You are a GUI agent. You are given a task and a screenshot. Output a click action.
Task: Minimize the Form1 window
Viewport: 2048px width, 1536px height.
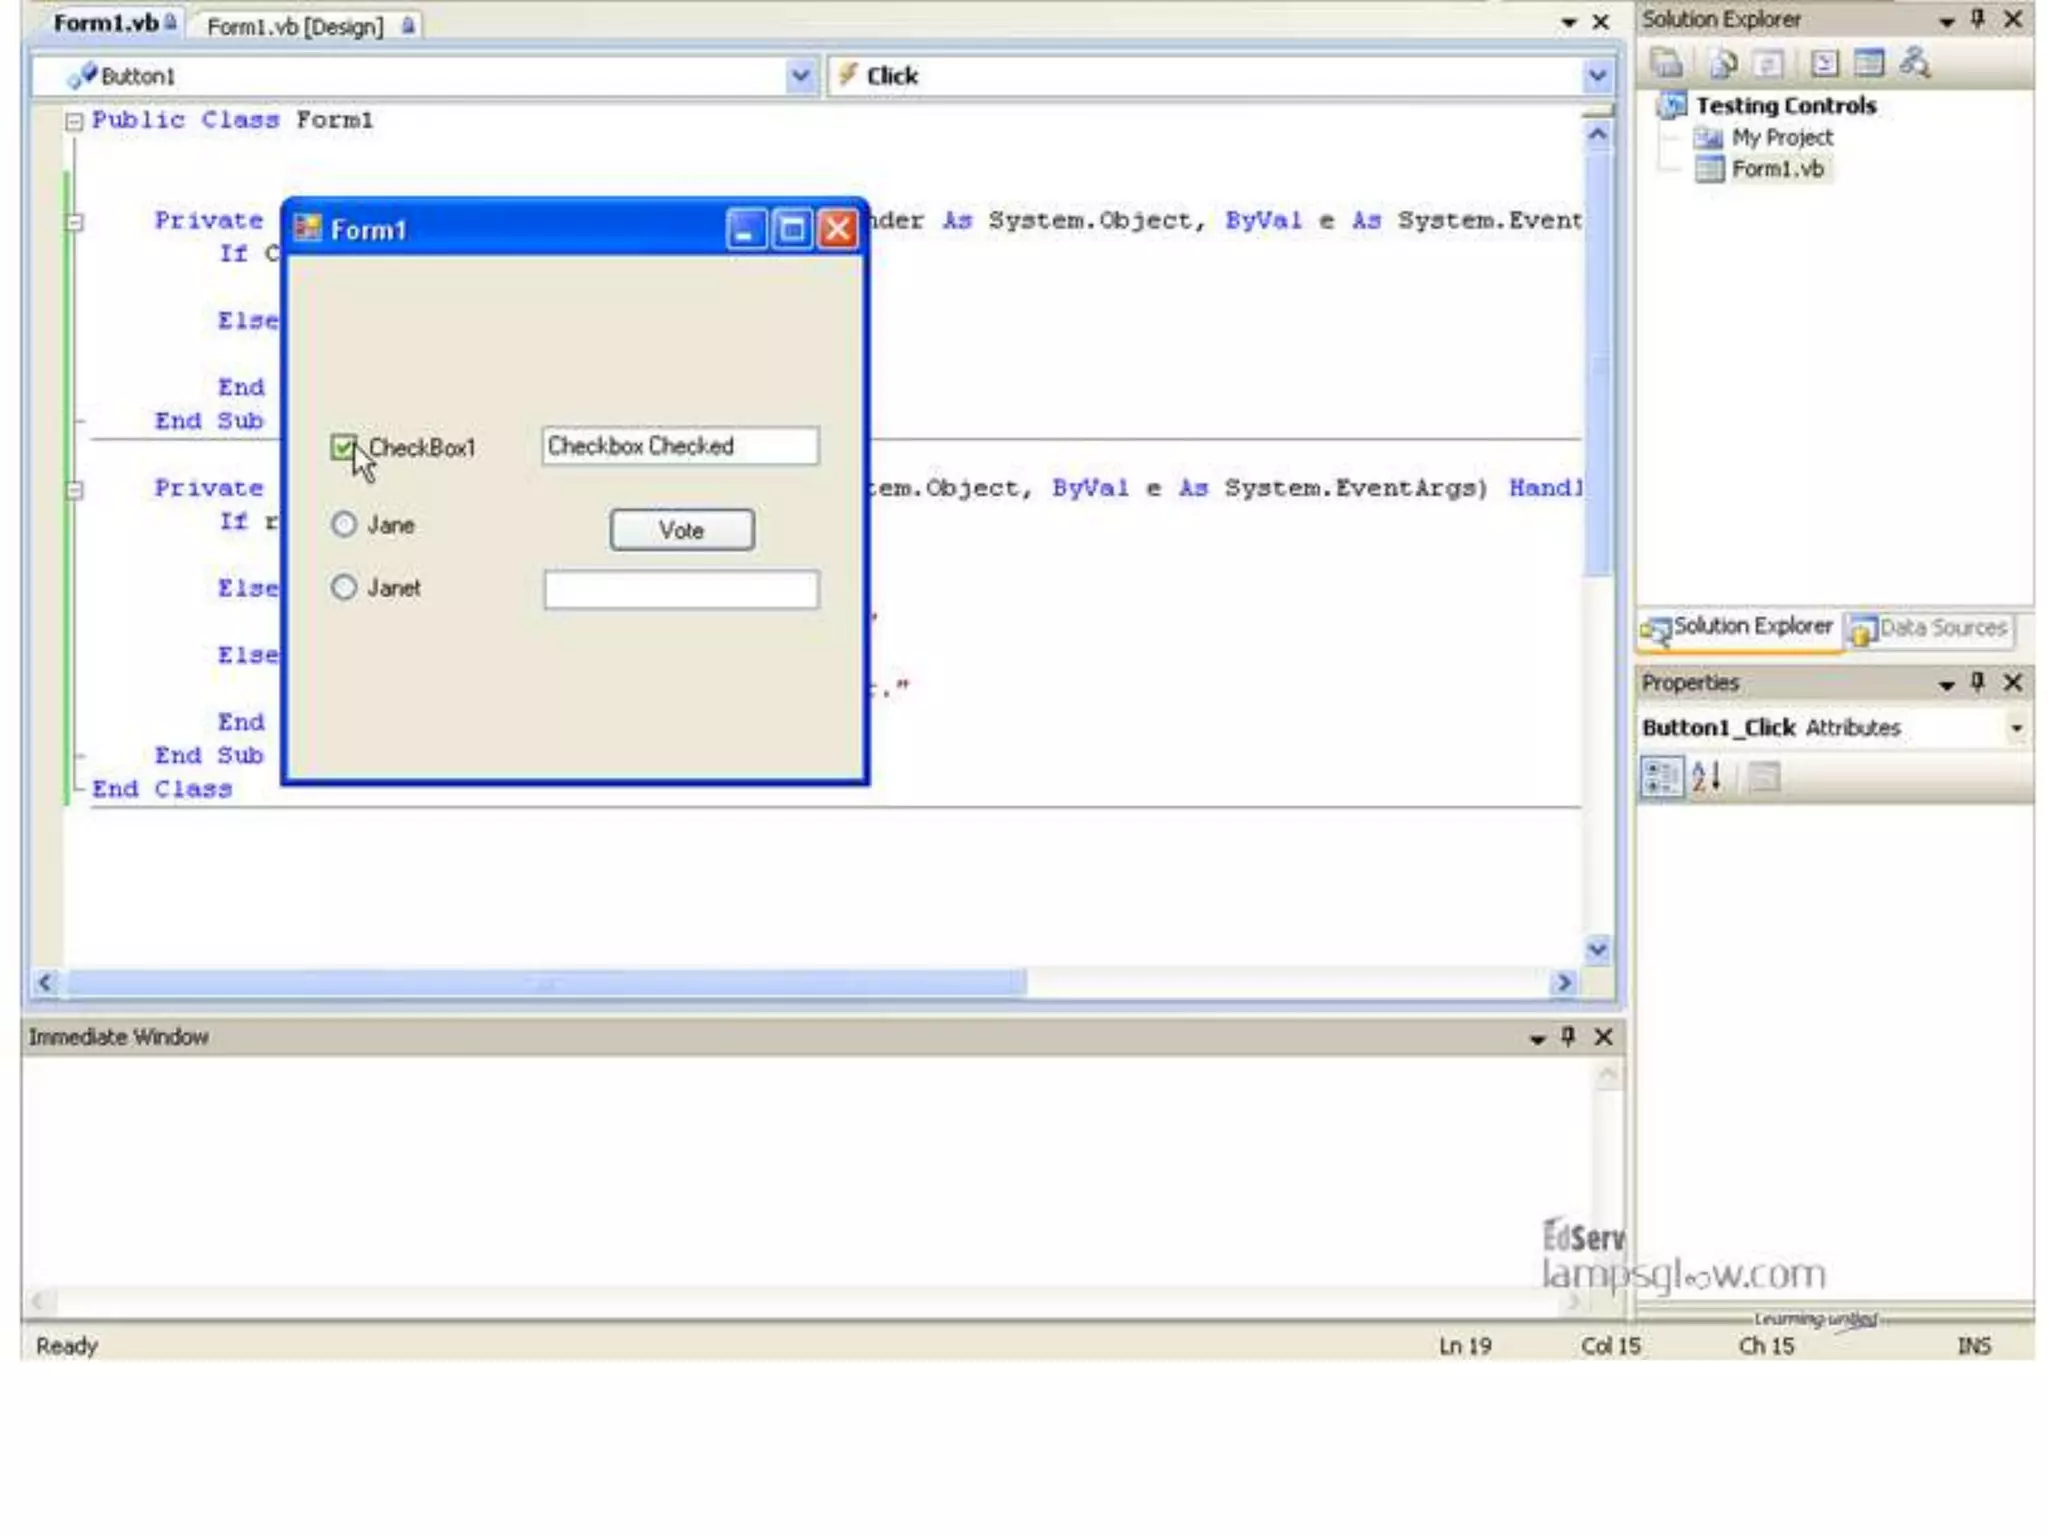pyautogui.click(x=746, y=229)
